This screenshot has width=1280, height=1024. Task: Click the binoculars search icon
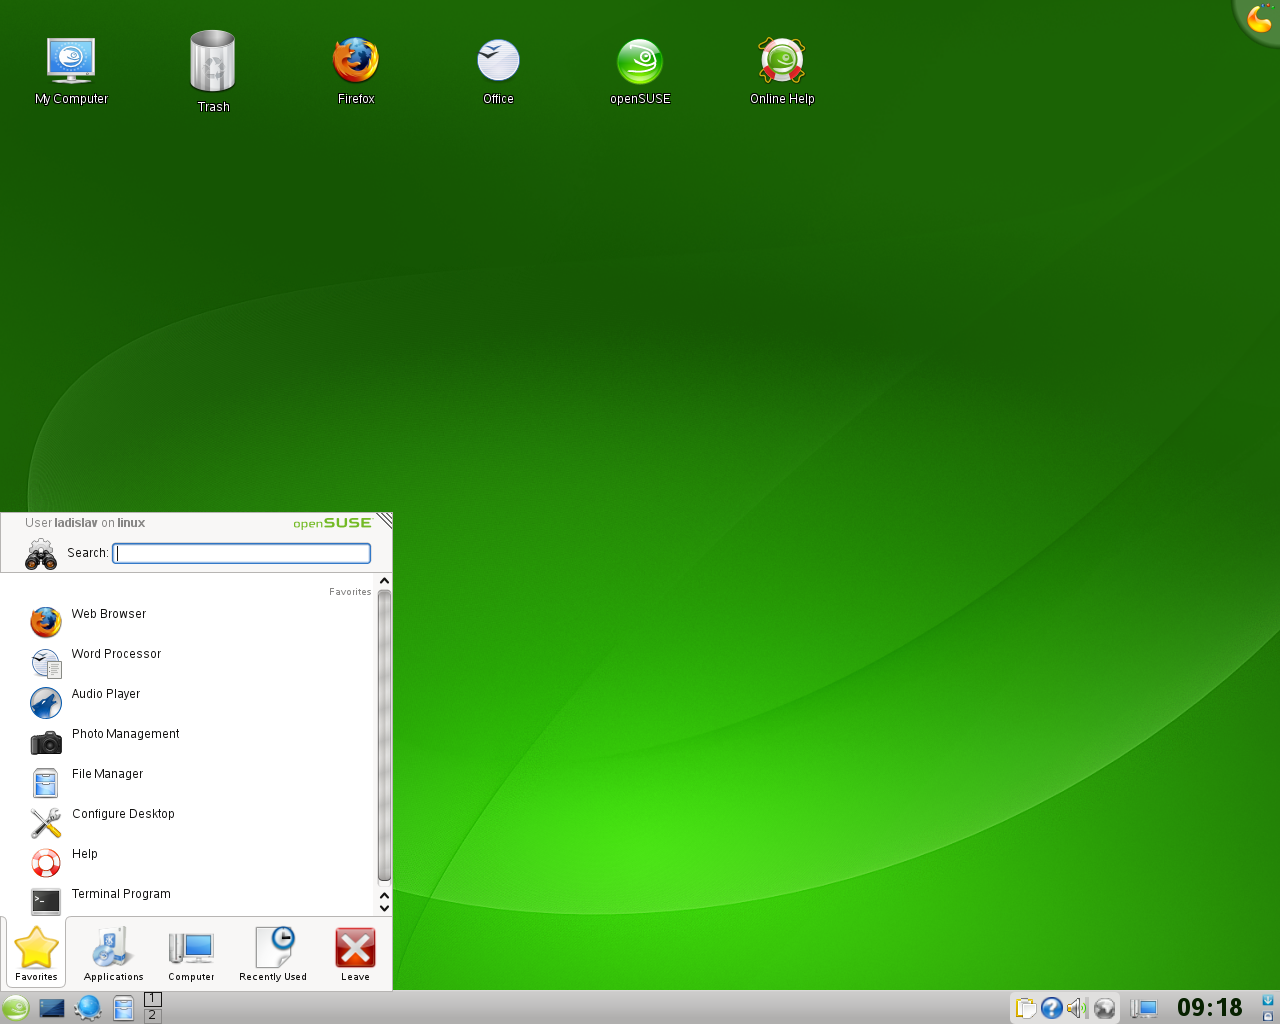41,554
